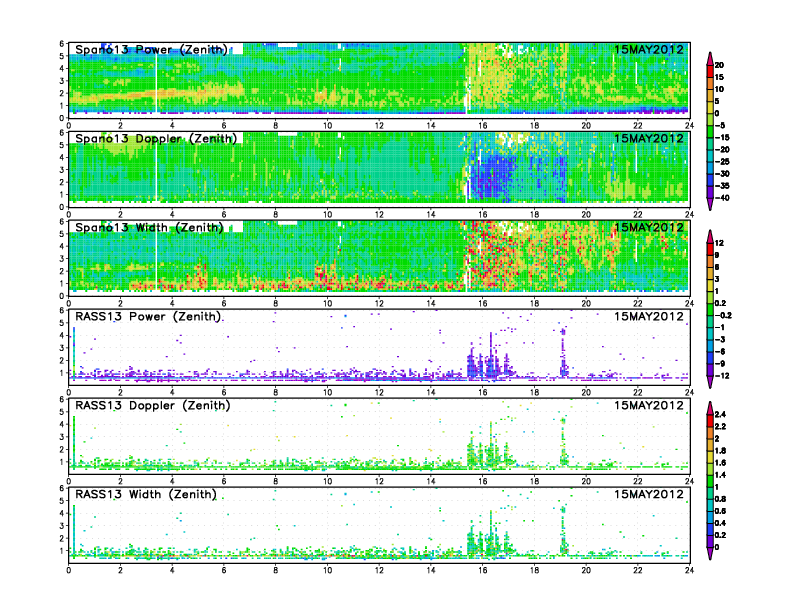Image resolution: width=792 pixels, height=612 pixels.
Task: Select 15MAY2012 date in Spano13 Width panel
Action: click(649, 227)
